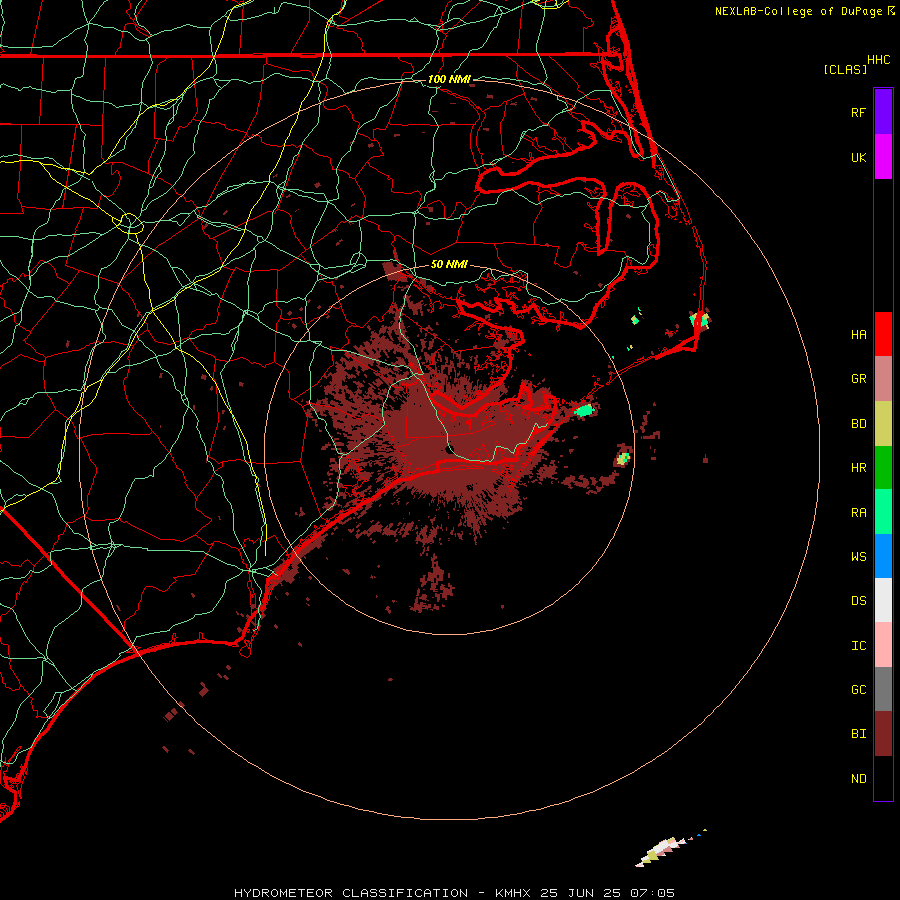Click the HA legend label

[858, 334]
